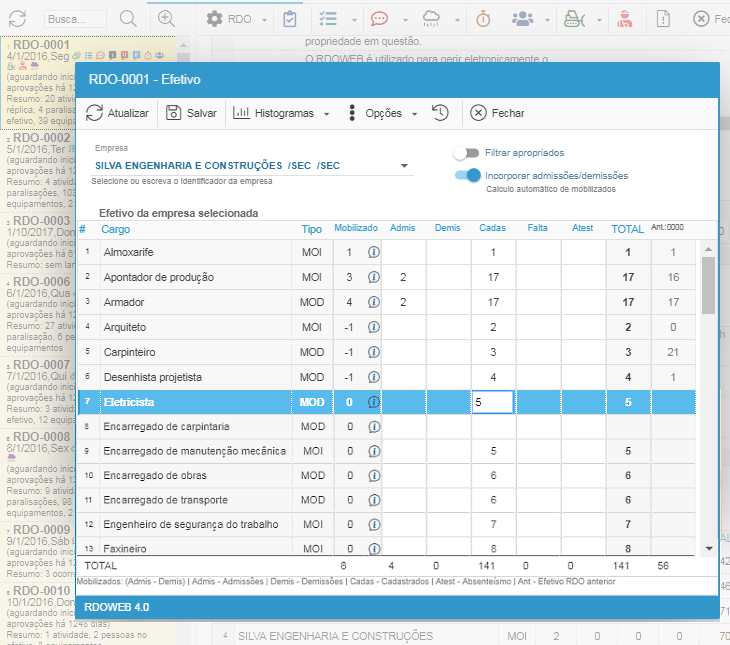Click the rain cloud weather icon
Viewport: 730px width, 645px height.
click(431, 19)
